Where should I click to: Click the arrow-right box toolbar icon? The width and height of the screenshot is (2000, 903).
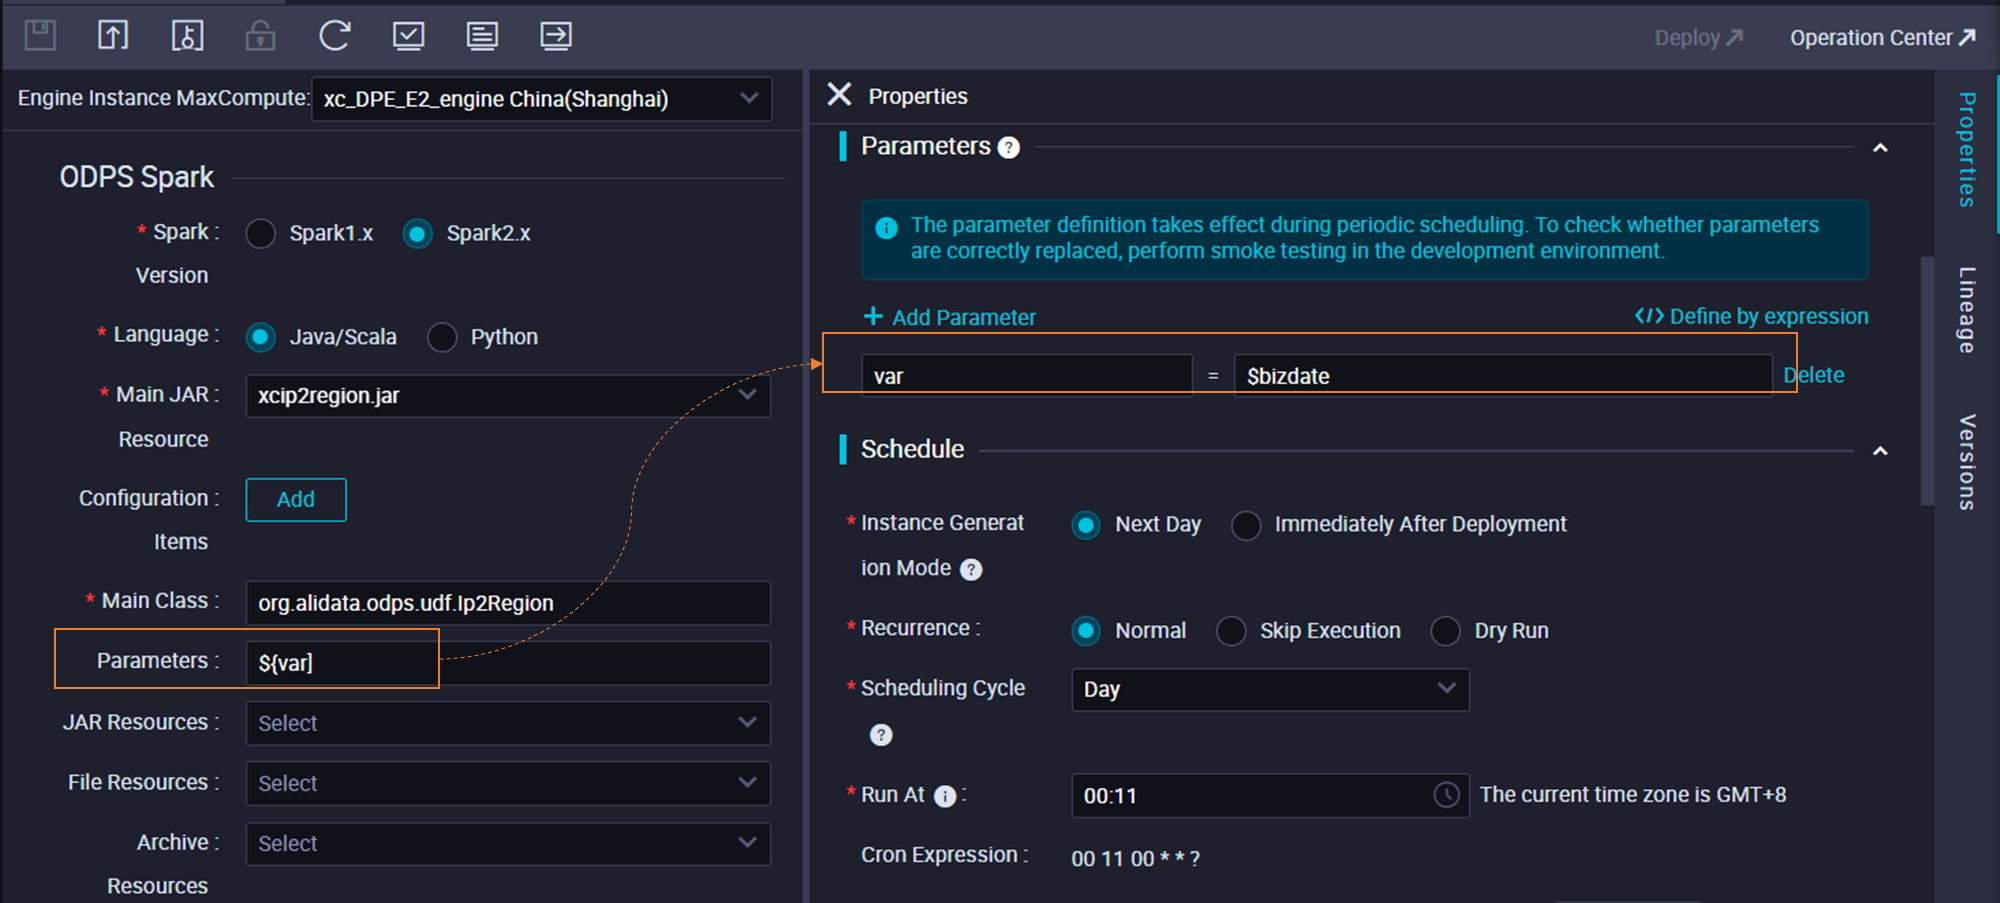(x=556, y=36)
